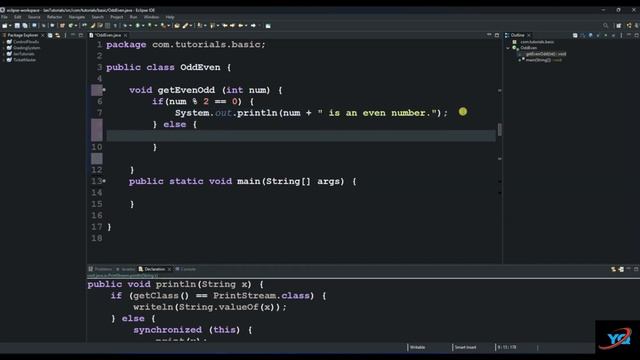This screenshot has width=640, height=360.
Task: Switch to the Javadoc tab
Action: (125, 269)
